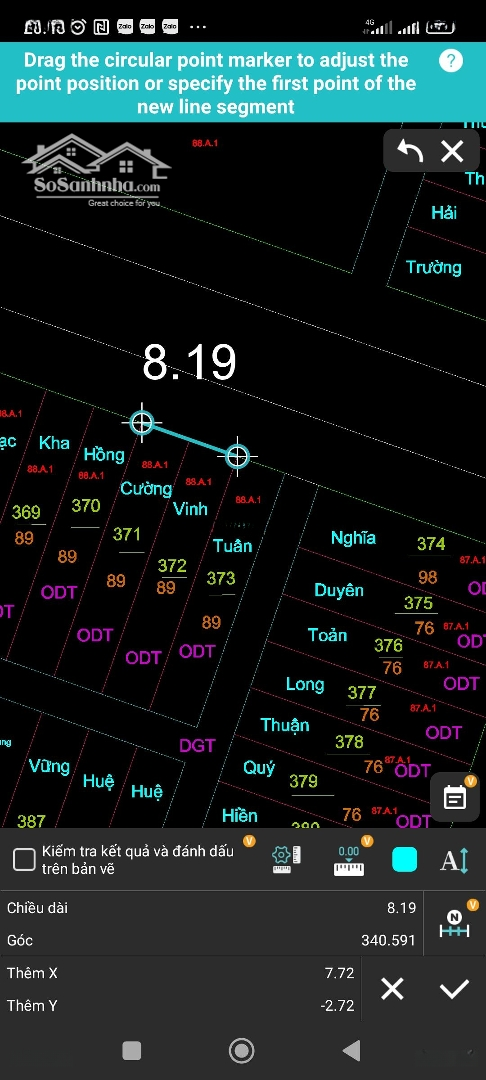Close the measurement toolbar with the X beside undo
Screen dimensions: 486x1080
(x=452, y=151)
